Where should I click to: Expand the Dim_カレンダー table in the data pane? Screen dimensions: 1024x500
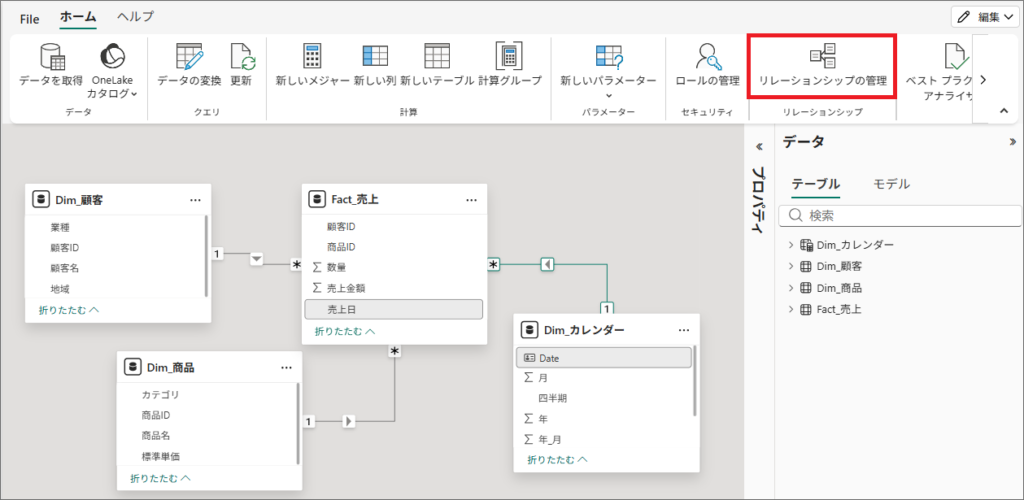tap(790, 245)
